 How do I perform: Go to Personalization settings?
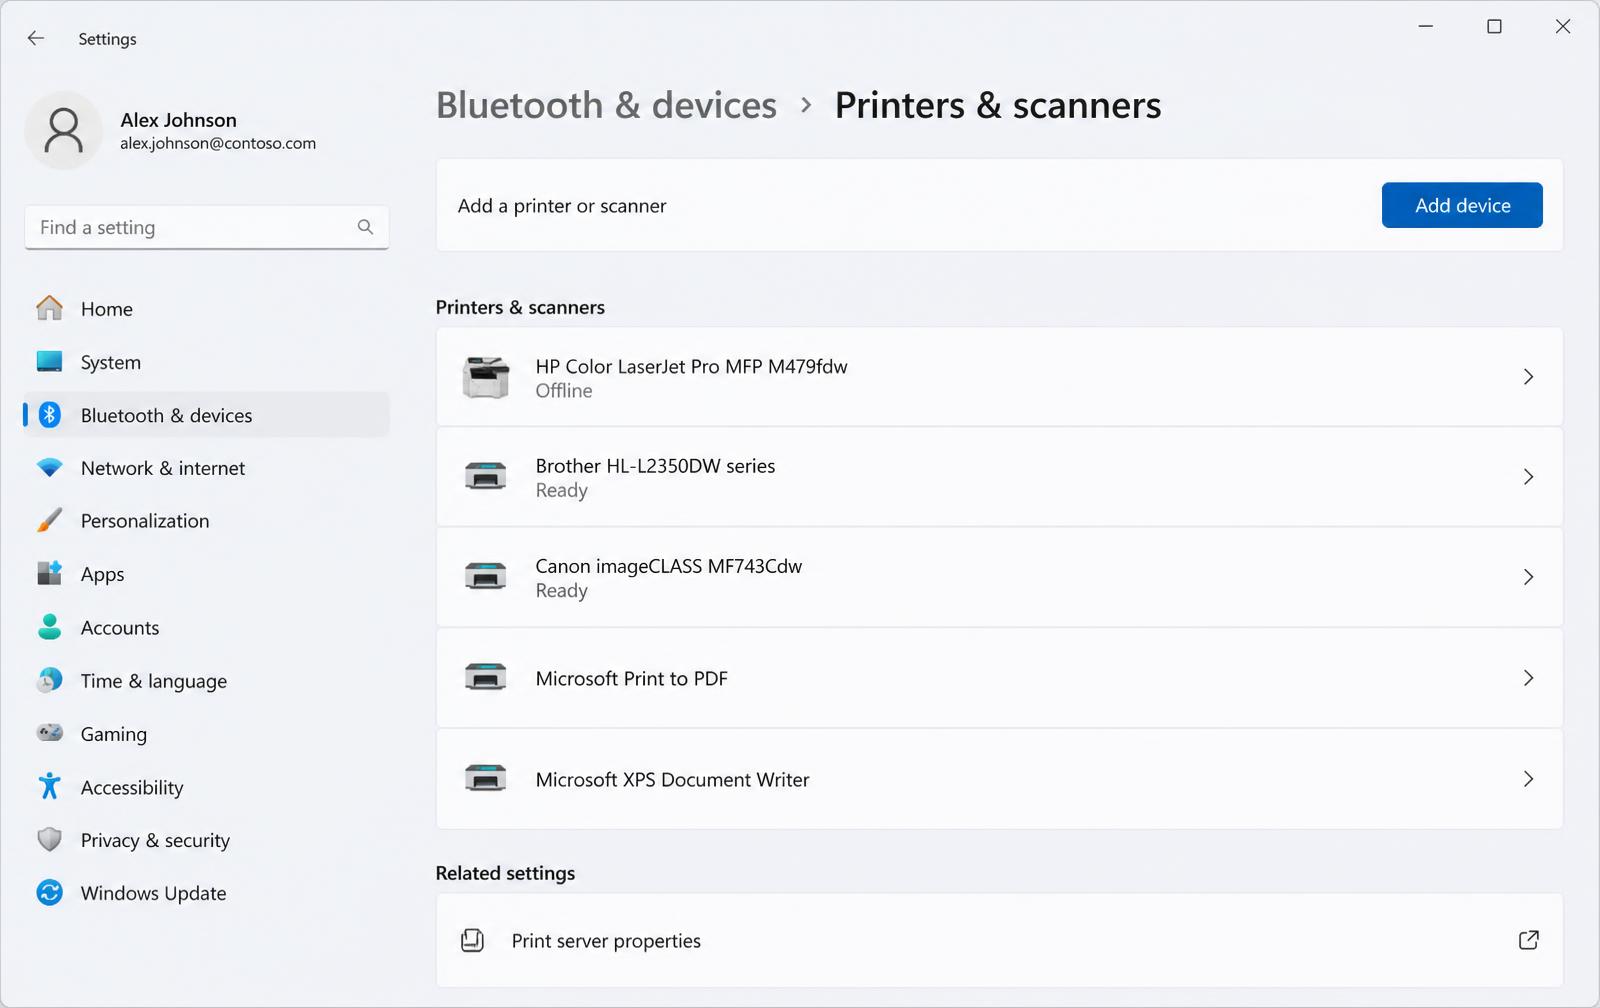point(206,521)
